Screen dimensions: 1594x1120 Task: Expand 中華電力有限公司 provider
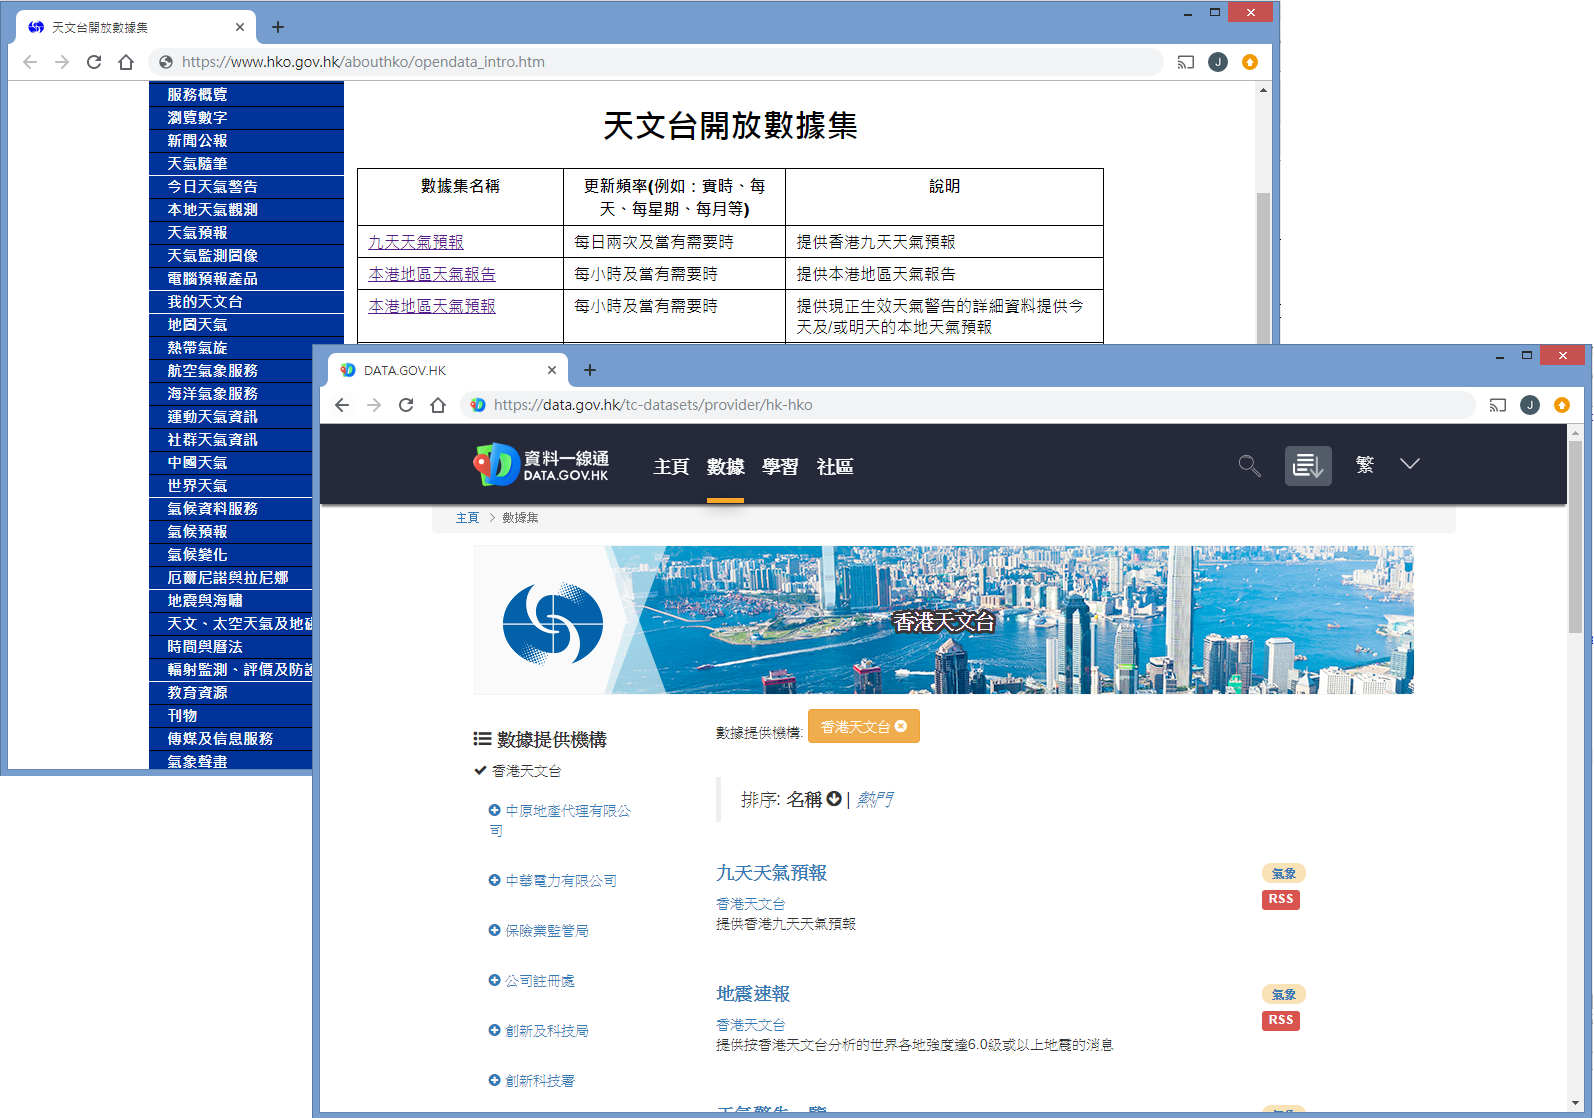click(494, 880)
